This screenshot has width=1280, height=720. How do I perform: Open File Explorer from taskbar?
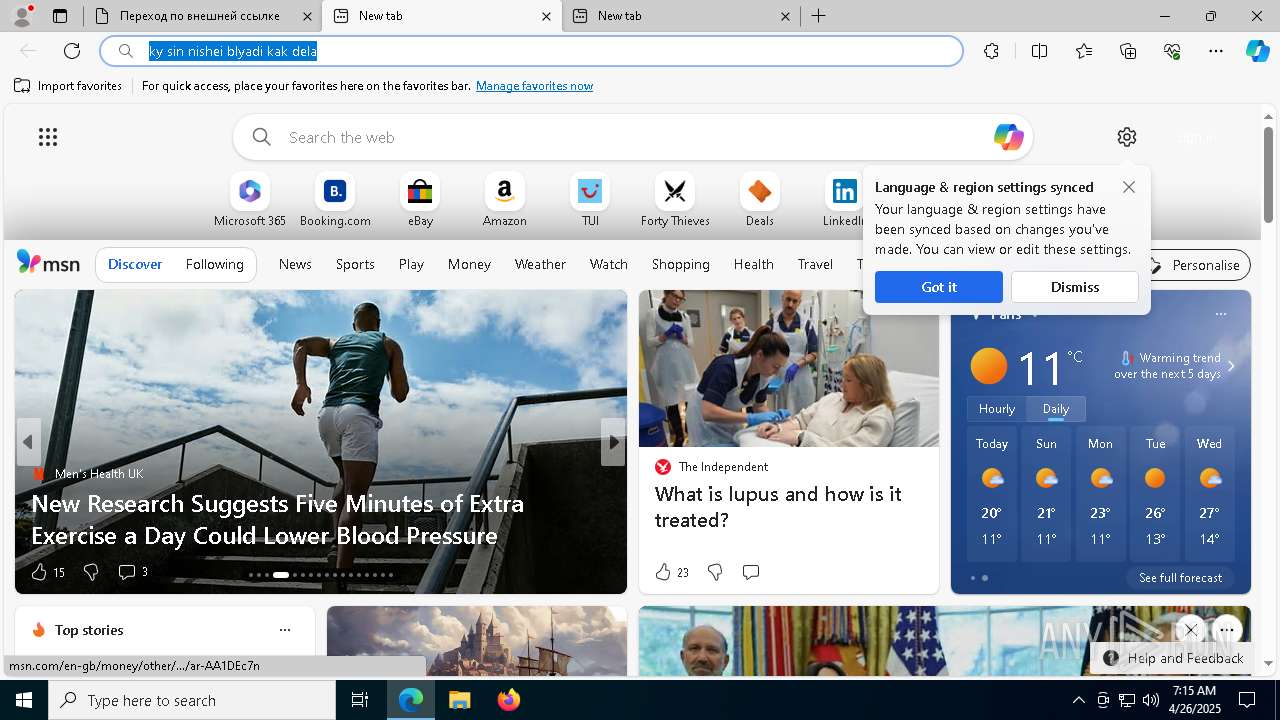(459, 700)
